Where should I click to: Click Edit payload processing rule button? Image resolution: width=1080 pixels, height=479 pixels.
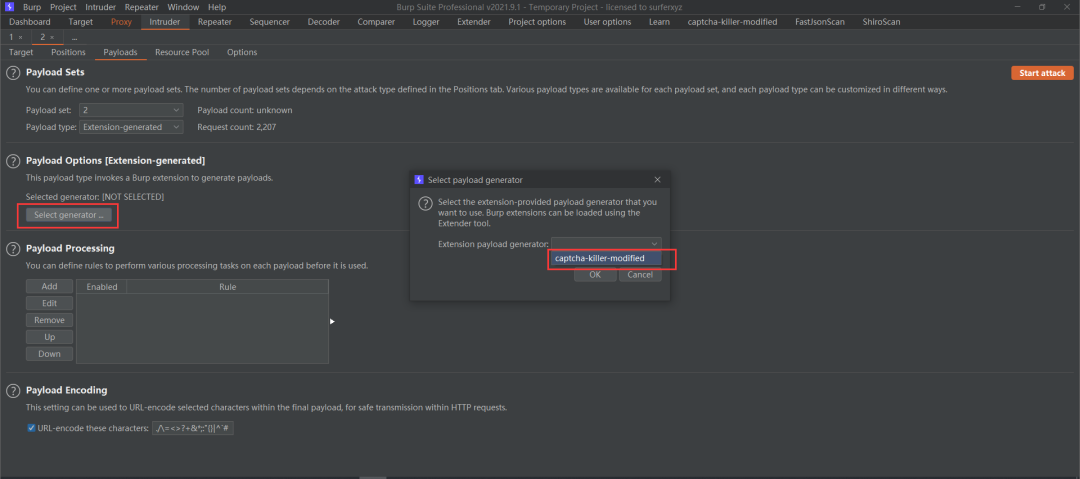[x=50, y=303]
